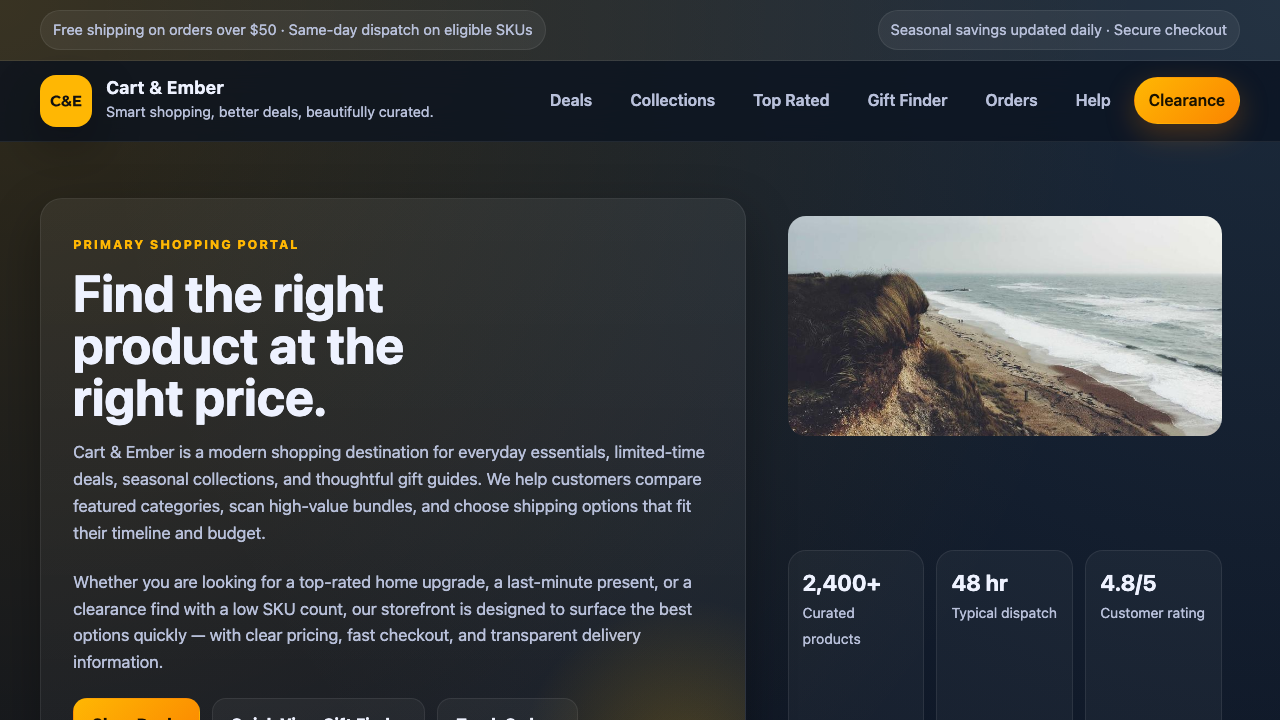Click the Cart & Ember brand name

[x=165, y=87]
